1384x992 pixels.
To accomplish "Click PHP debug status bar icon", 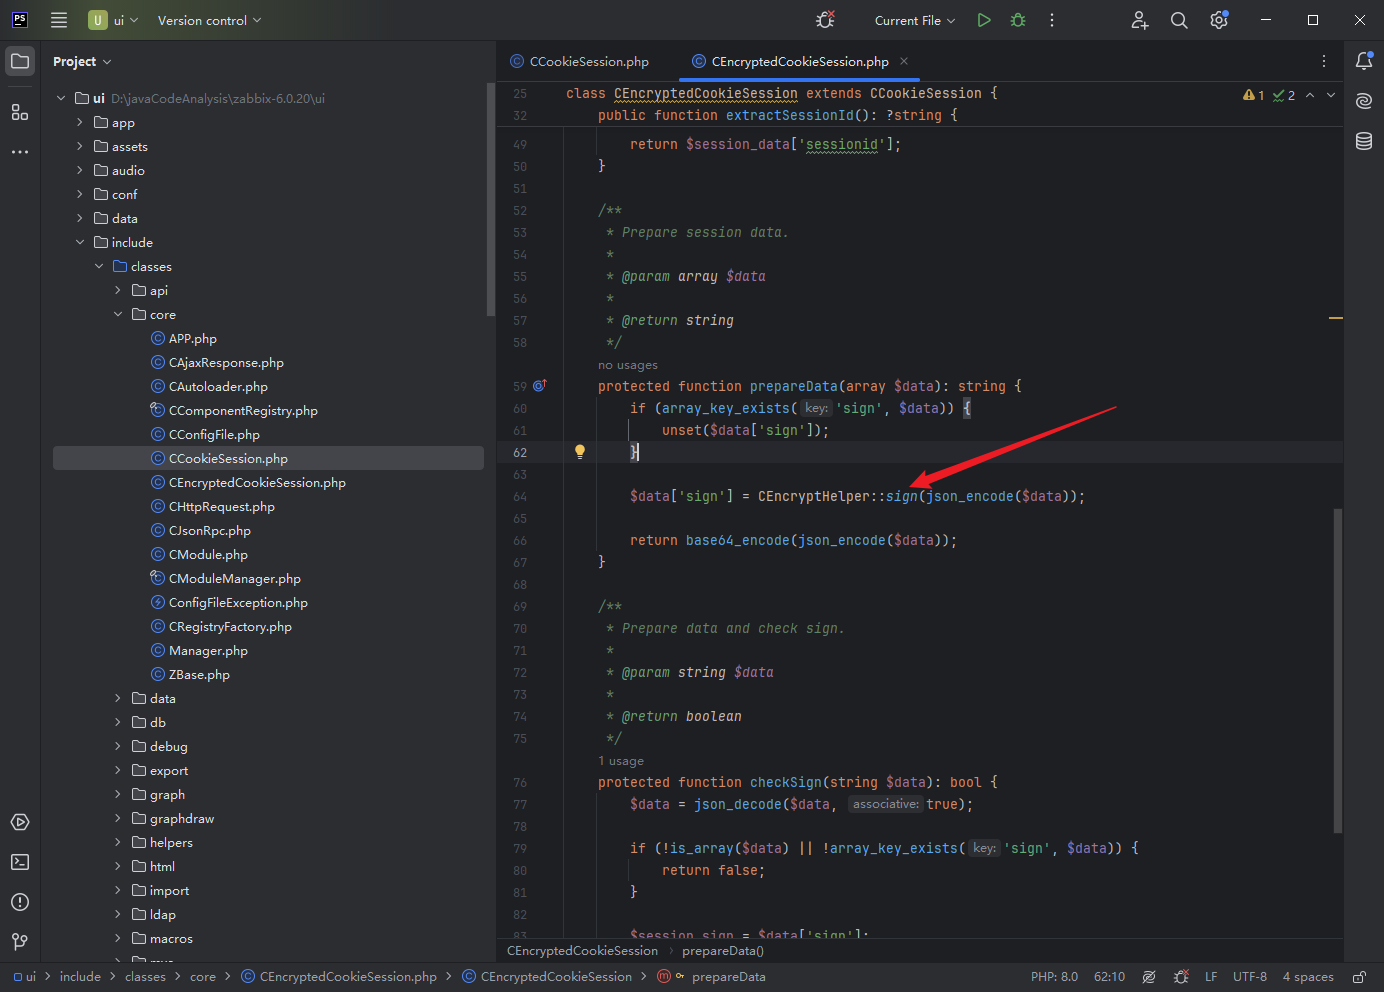I will 1181,977.
